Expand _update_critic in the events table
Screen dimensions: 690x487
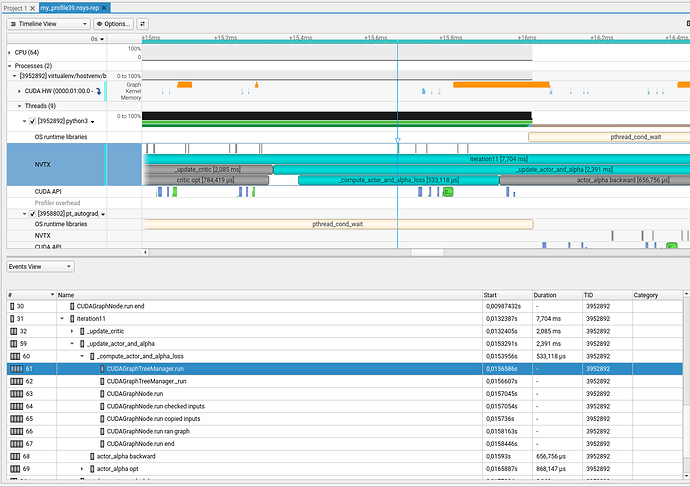tap(72, 331)
